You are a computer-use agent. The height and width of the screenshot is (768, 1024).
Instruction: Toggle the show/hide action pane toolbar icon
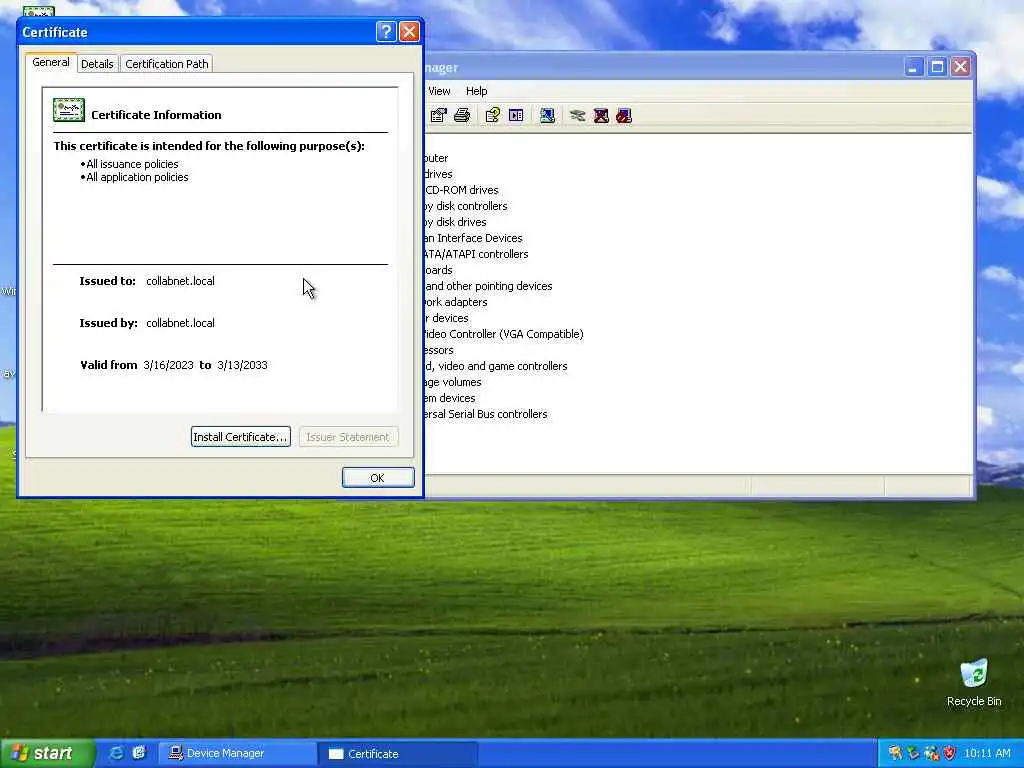[x=516, y=116]
